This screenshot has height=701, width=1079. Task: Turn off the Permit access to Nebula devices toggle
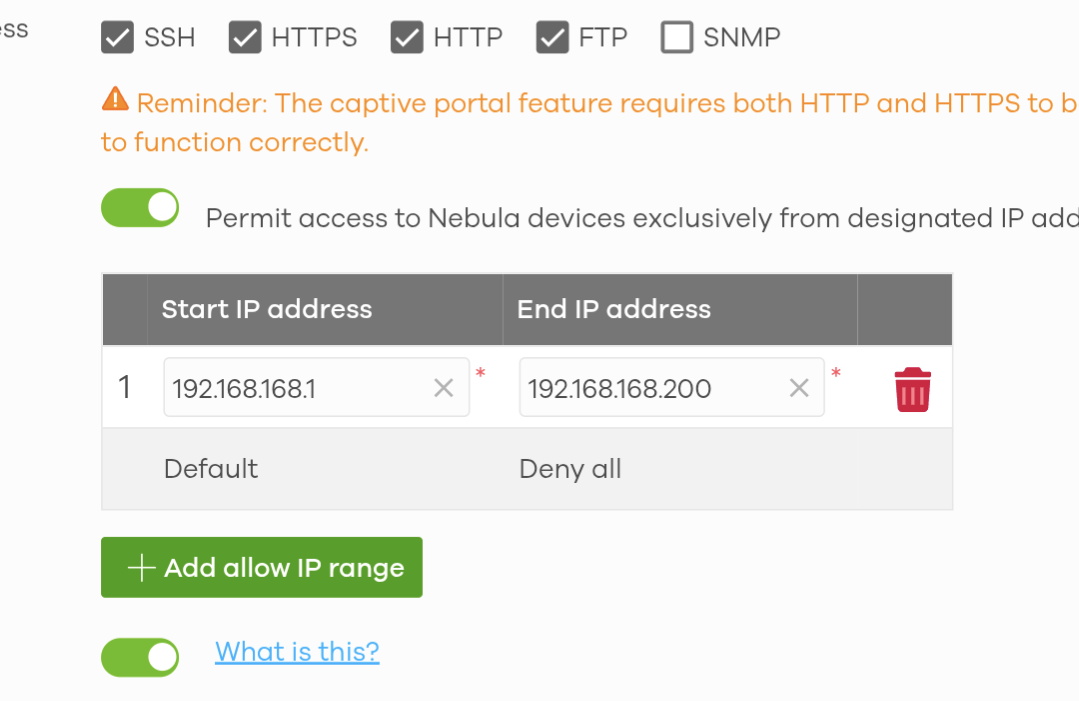tap(140, 208)
